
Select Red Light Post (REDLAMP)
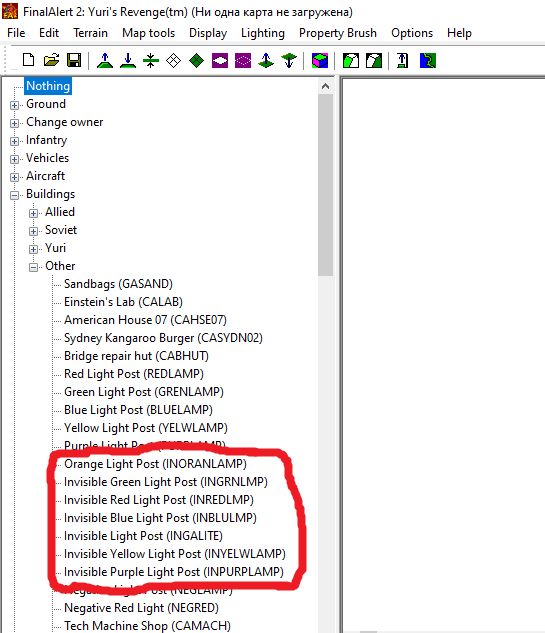134,374
